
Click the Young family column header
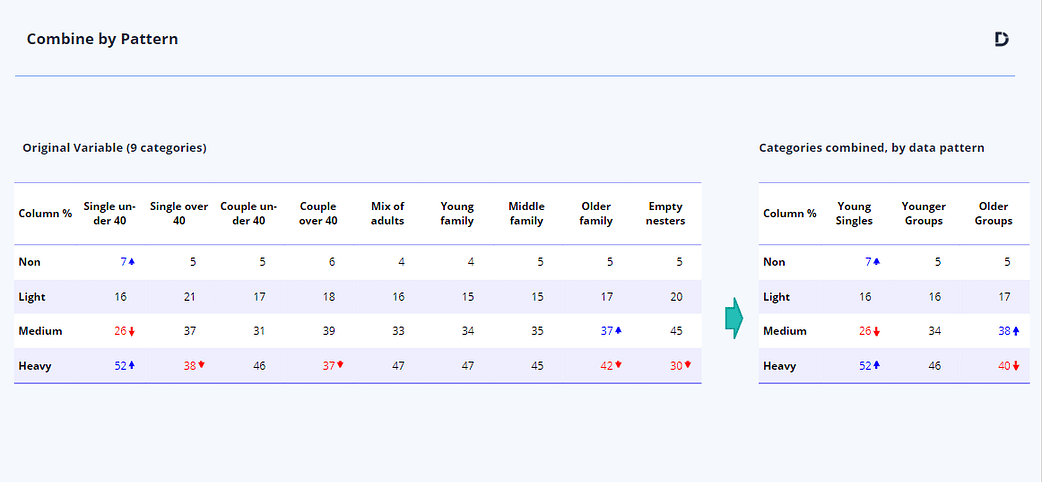(456, 214)
